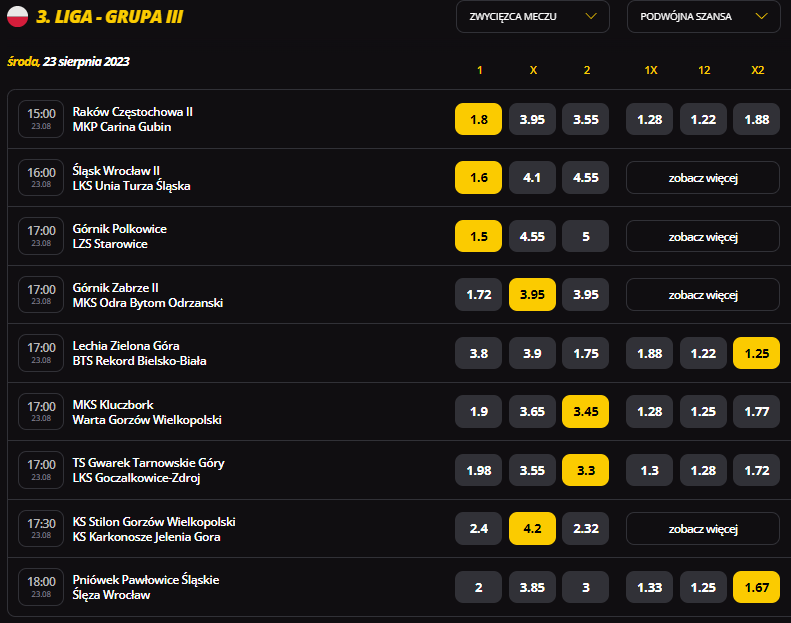The height and width of the screenshot is (623, 791).
Task: Click the 3. Liga - Grupa III heading
Action: pos(110,17)
